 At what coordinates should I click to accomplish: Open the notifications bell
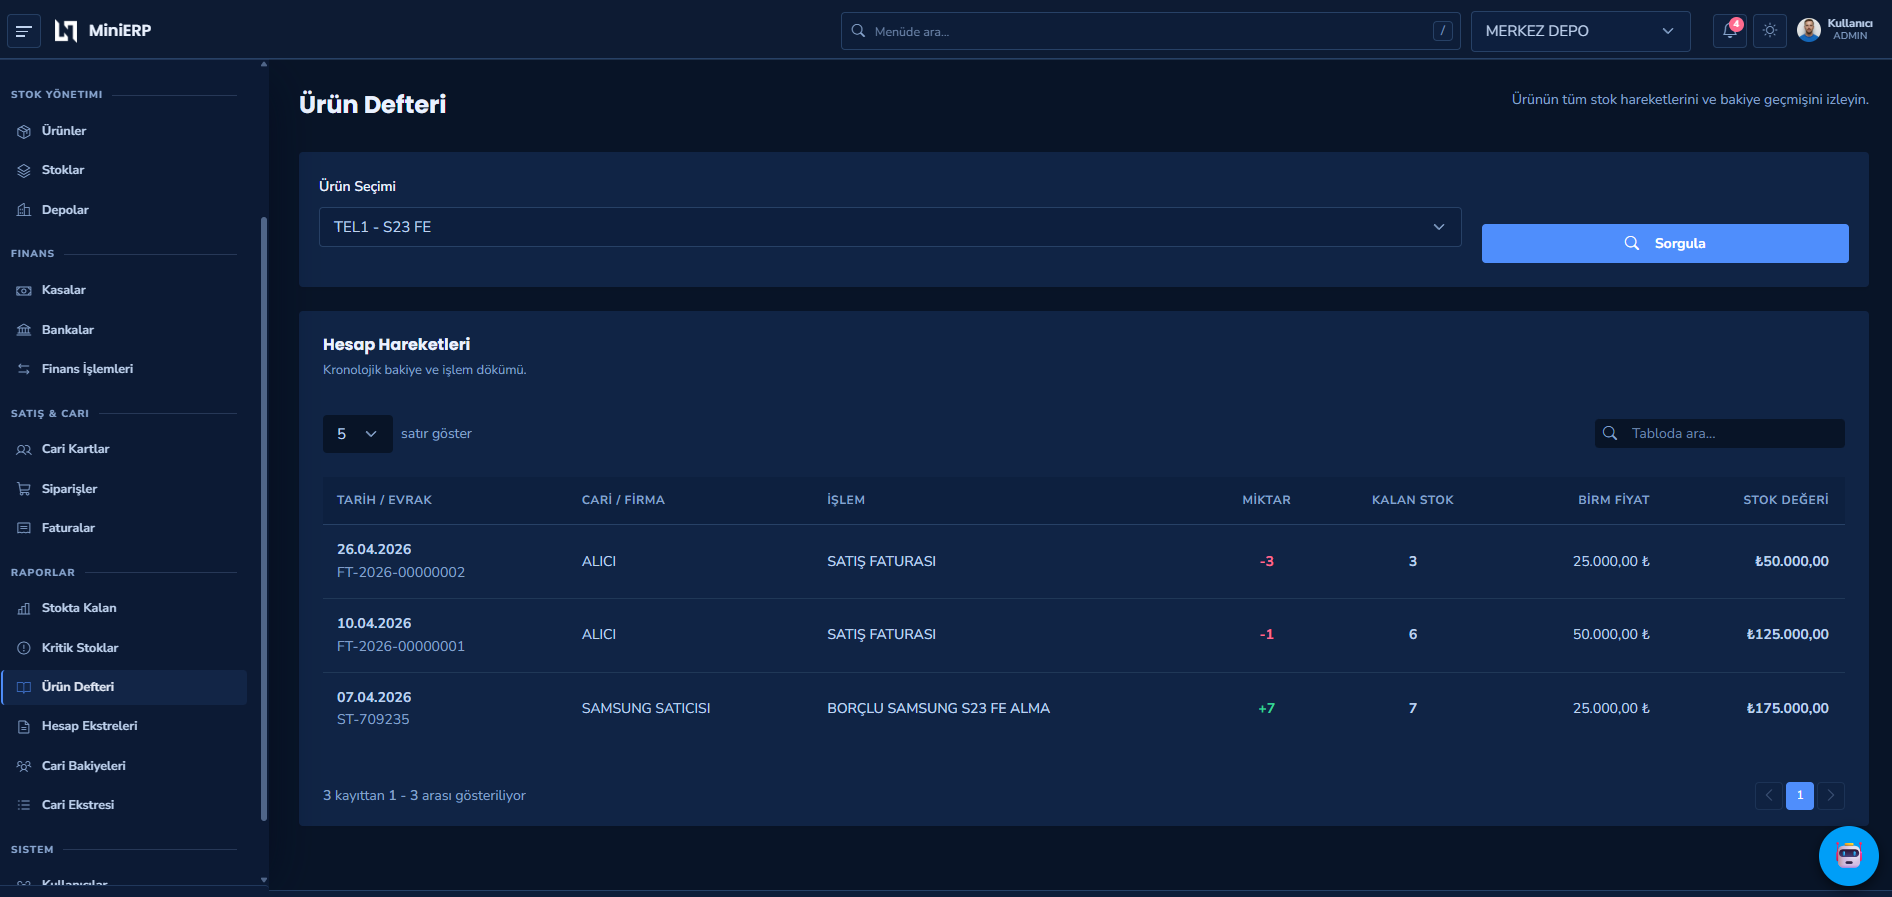coord(1730,31)
